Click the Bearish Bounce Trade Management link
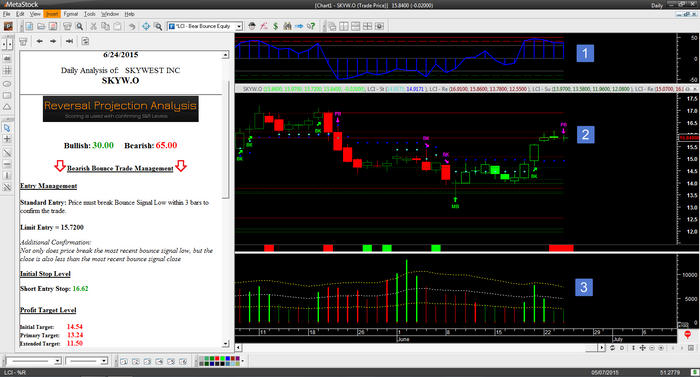Image resolution: width=700 pixels, height=377 pixels. click(120, 168)
